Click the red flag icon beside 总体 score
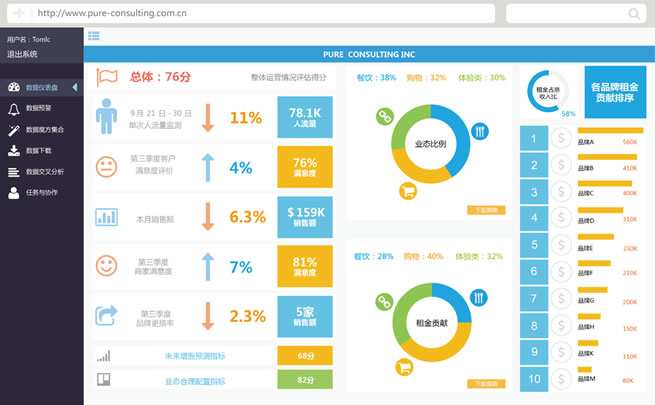 pos(108,77)
